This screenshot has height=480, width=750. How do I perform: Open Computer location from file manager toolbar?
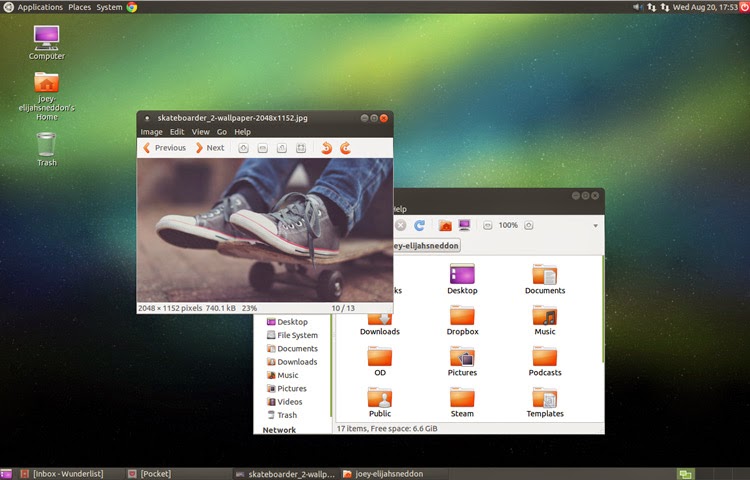tap(464, 225)
